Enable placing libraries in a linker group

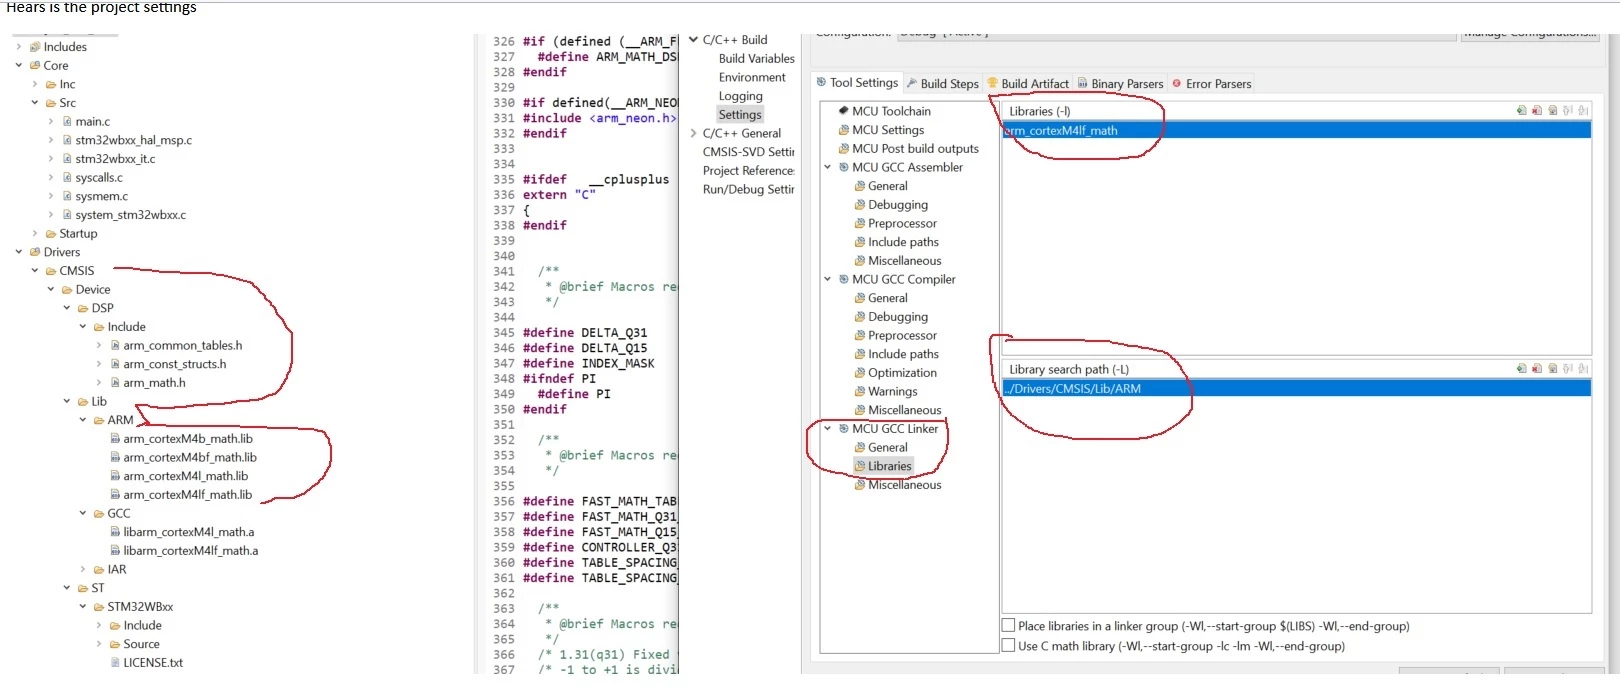pos(1009,626)
